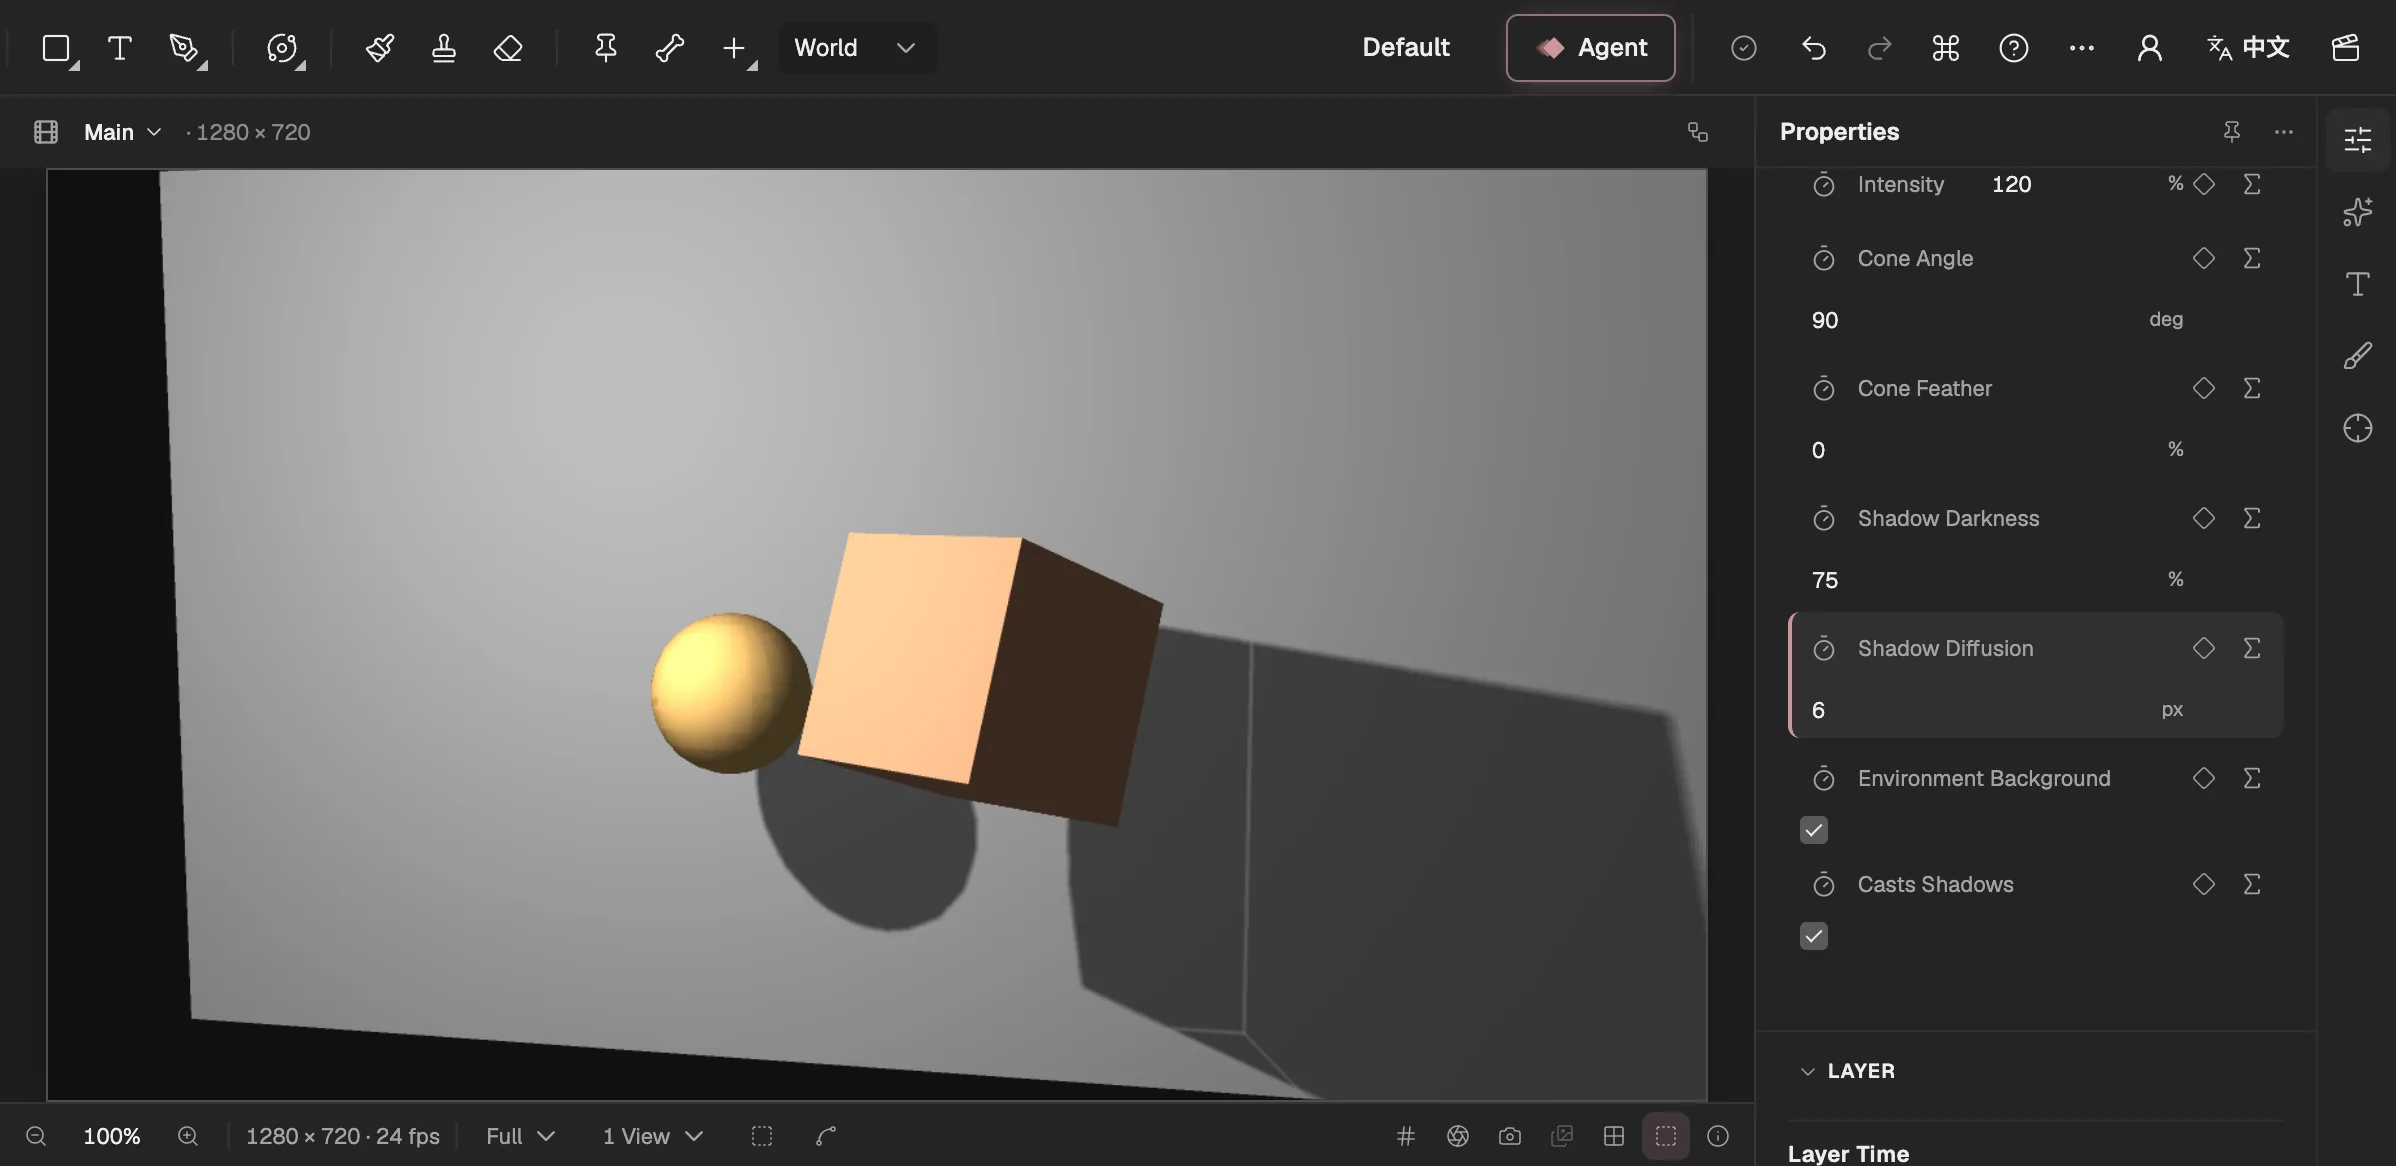Uncheck the Casts Shadows checkbox
Viewport: 2396px width, 1166px height.
(x=1814, y=936)
